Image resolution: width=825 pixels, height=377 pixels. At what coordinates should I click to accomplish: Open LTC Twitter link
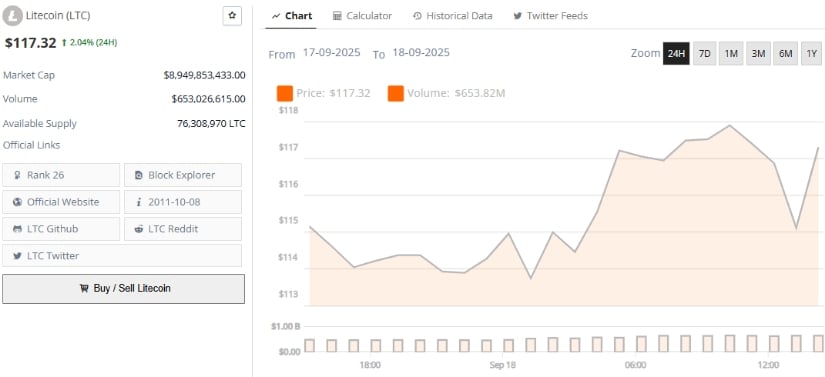coord(122,256)
